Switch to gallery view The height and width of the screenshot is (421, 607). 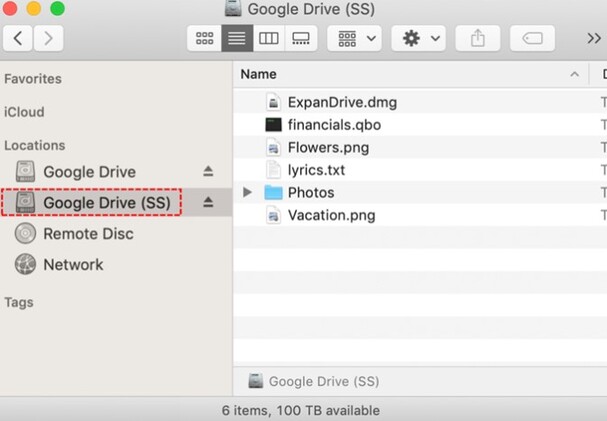click(299, 39)
